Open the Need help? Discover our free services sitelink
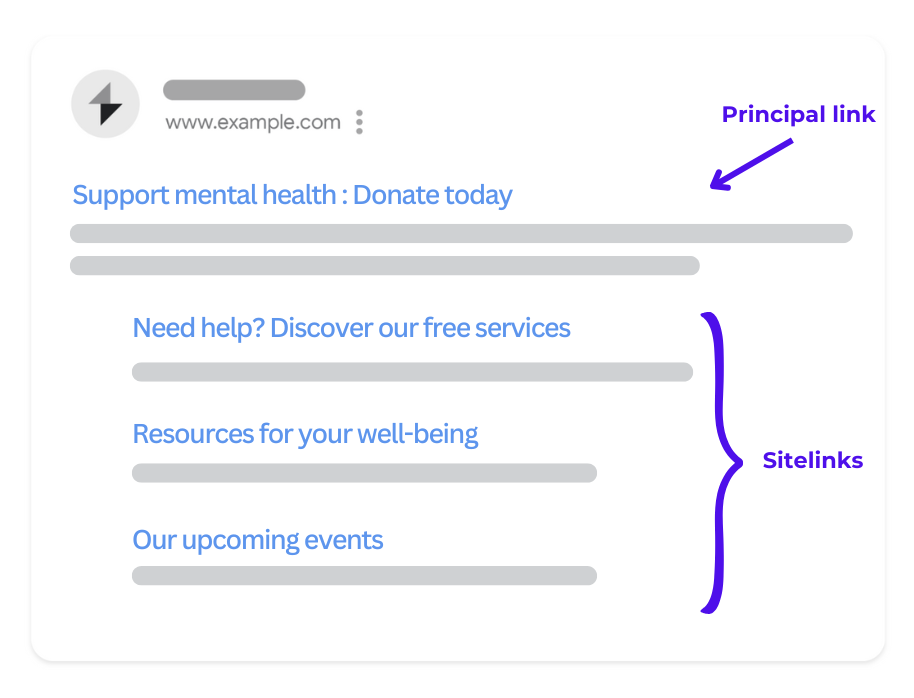914x698 pixels. [351, 328]
